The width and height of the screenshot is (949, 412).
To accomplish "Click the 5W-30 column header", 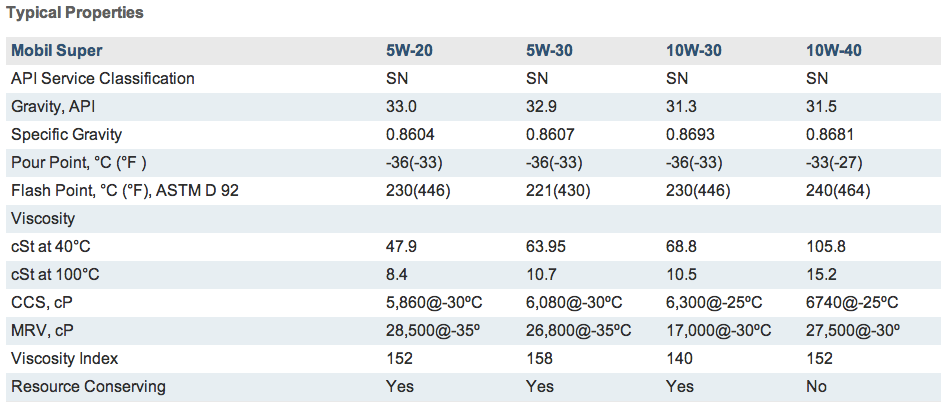I will tap(550, 51).
